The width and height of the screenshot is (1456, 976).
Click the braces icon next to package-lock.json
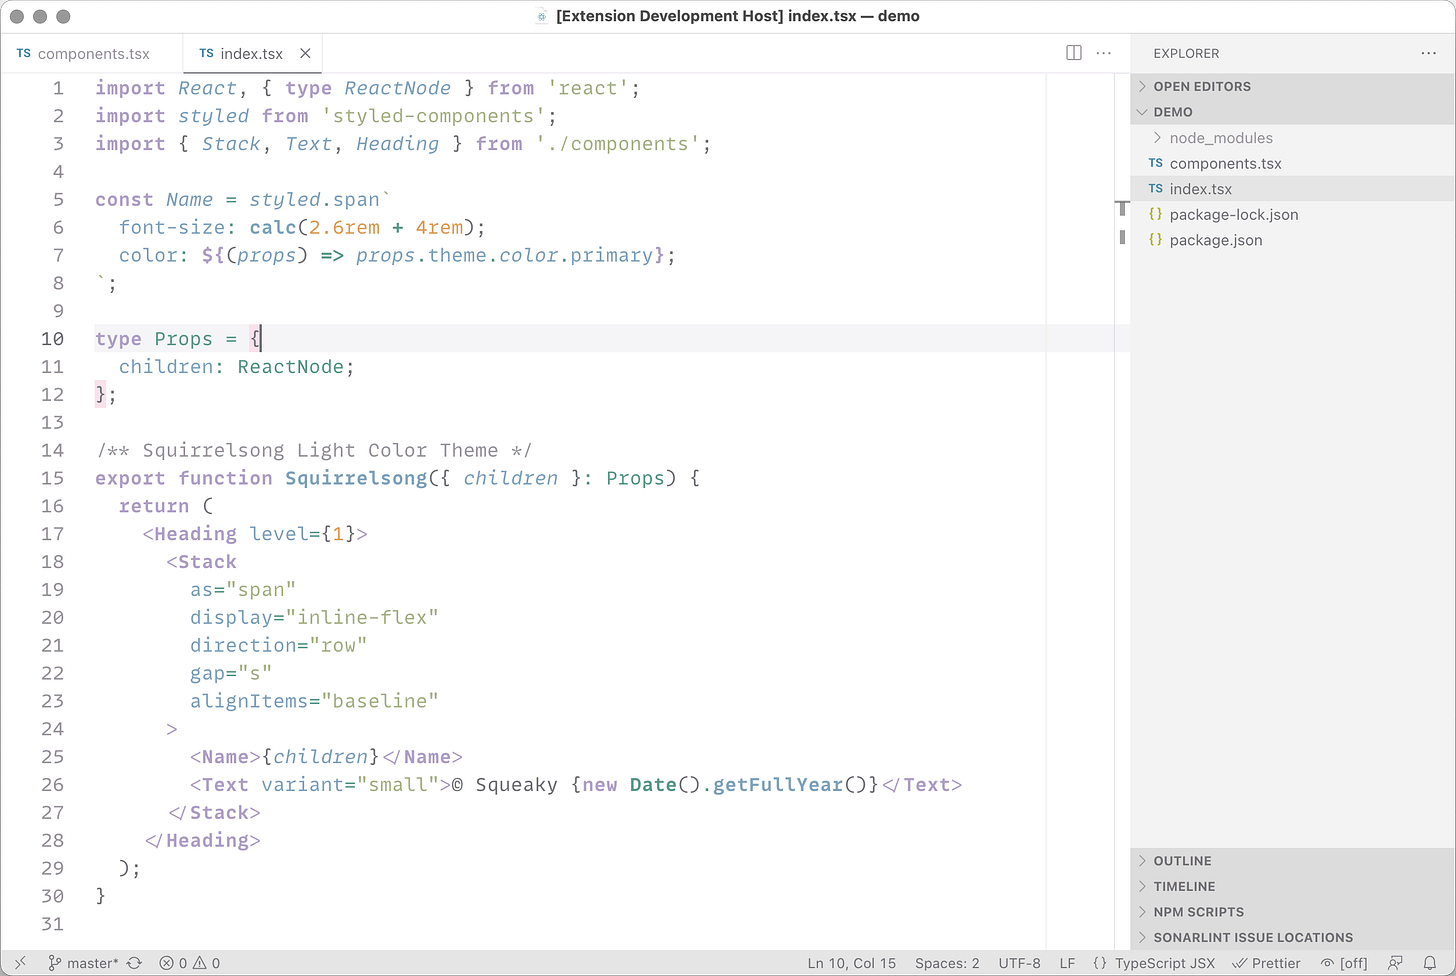tap(1156, 214)
